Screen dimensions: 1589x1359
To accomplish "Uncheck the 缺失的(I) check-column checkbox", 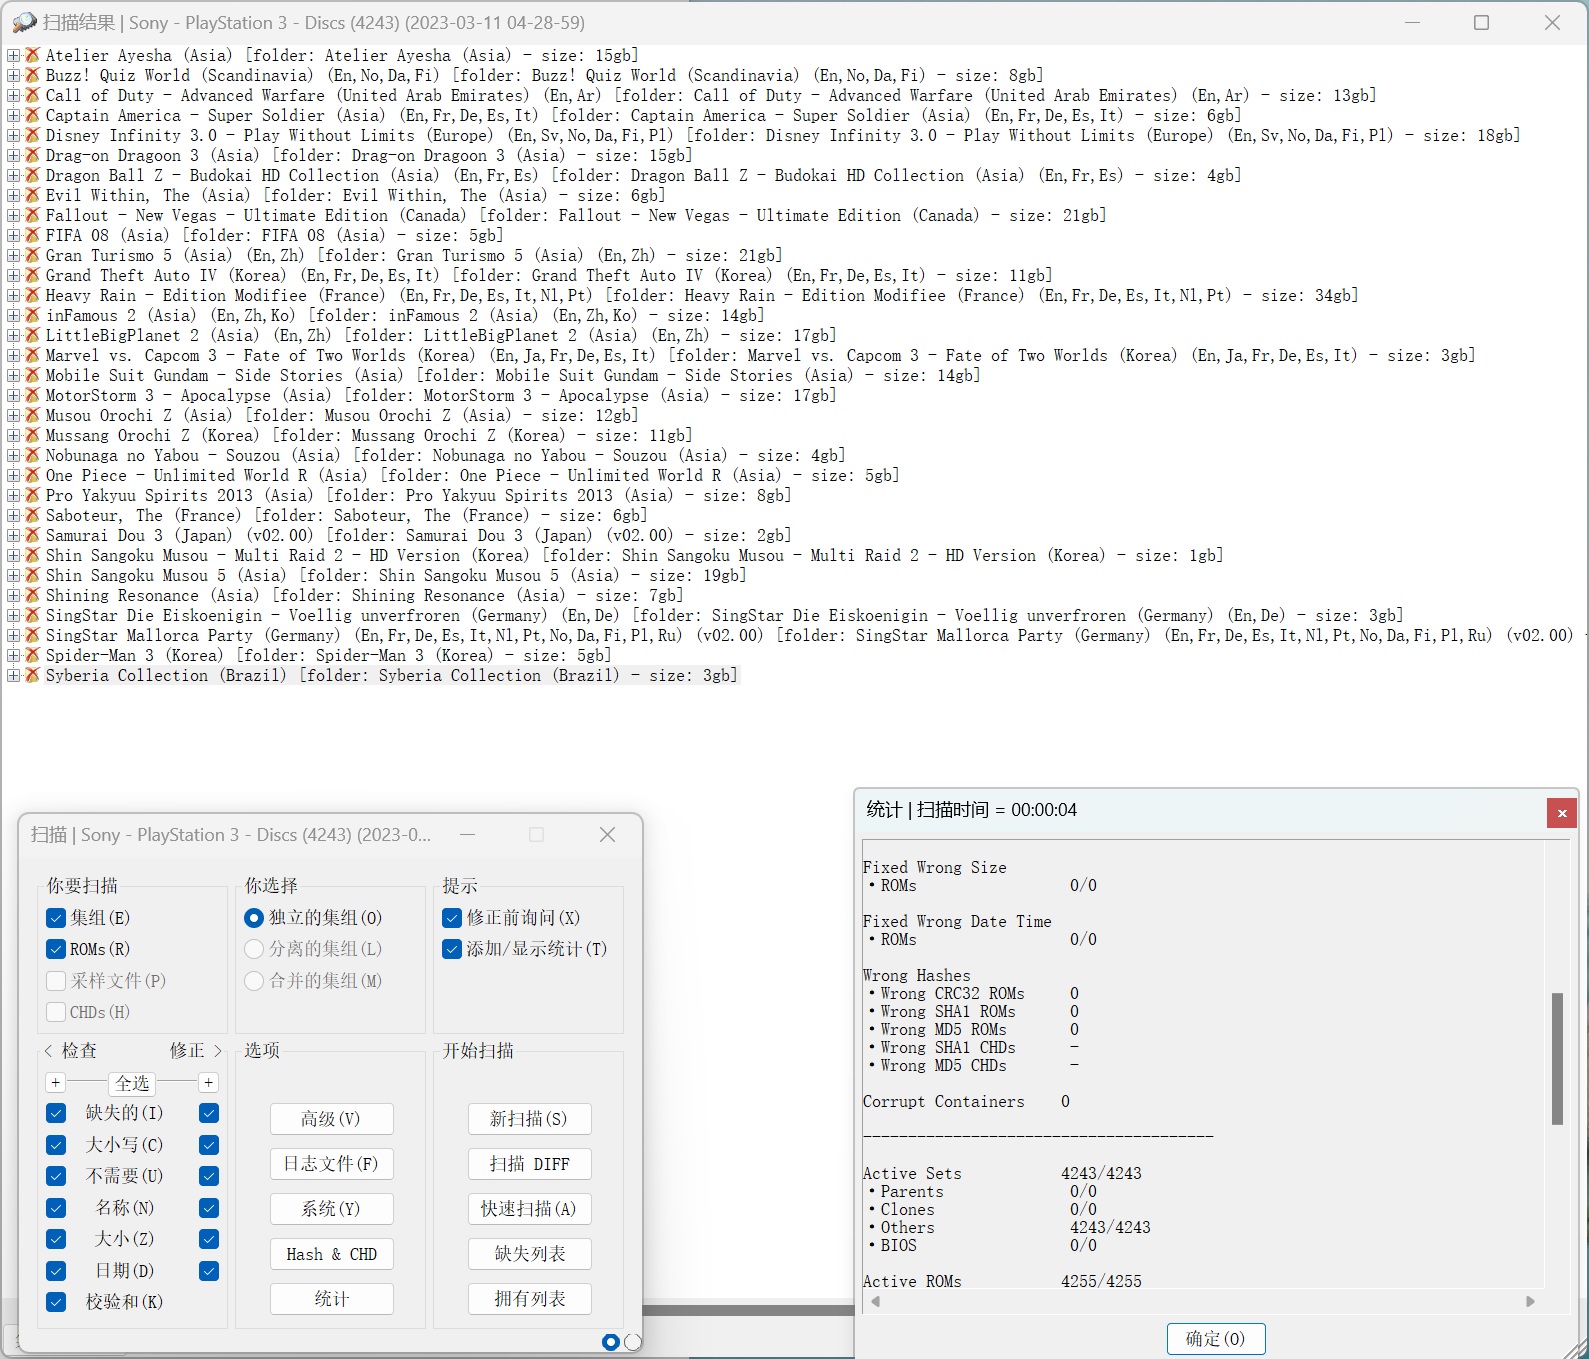I will click(x=56, y=1113).
